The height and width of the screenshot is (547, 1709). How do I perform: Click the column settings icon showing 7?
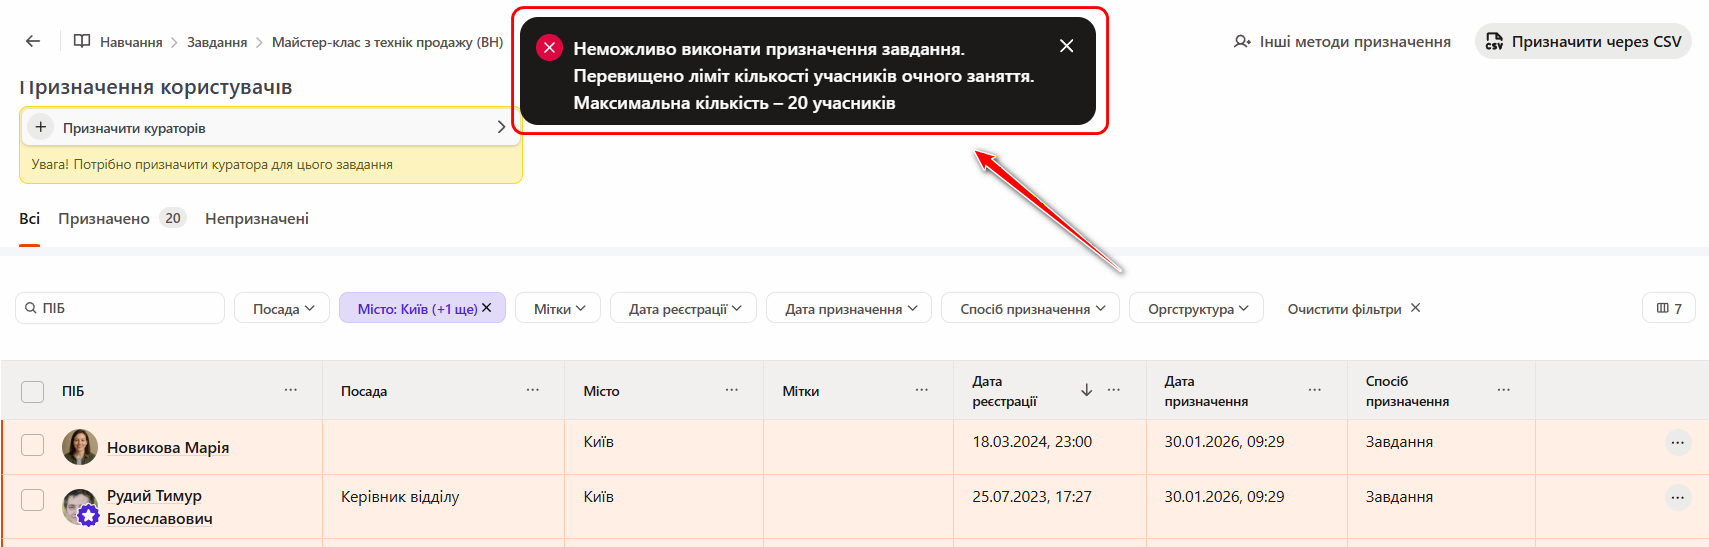pyautogui.click(x=1668, y=308)
